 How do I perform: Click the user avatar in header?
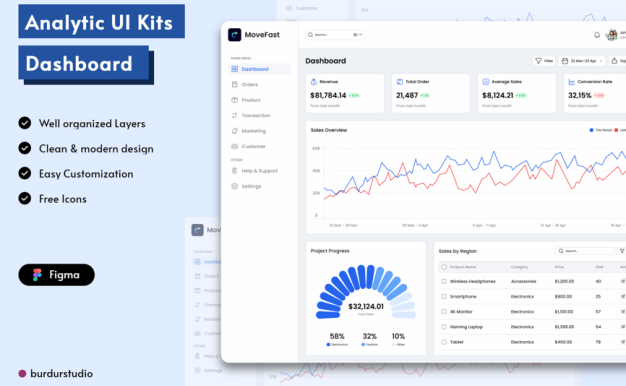pyautogui.click(x=612, y=35)
